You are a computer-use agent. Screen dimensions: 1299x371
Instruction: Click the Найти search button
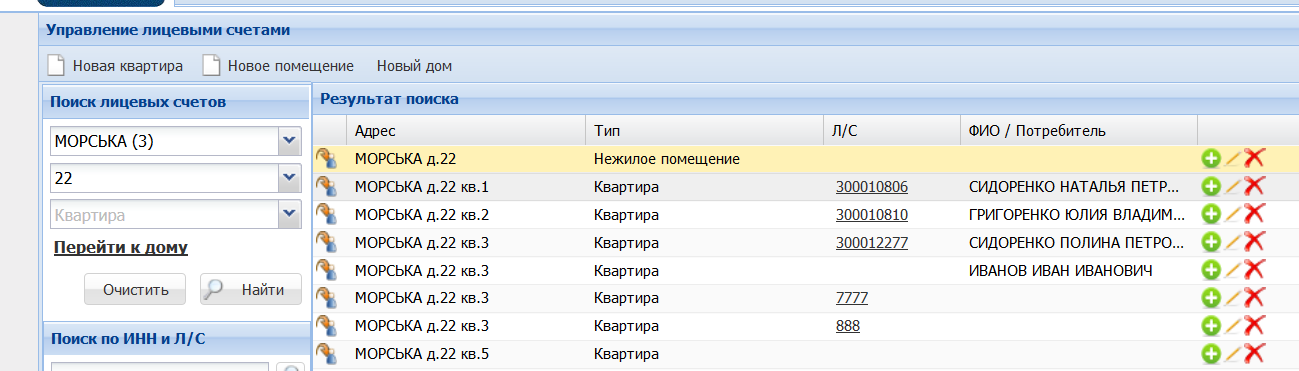click(x=250, y=290)
